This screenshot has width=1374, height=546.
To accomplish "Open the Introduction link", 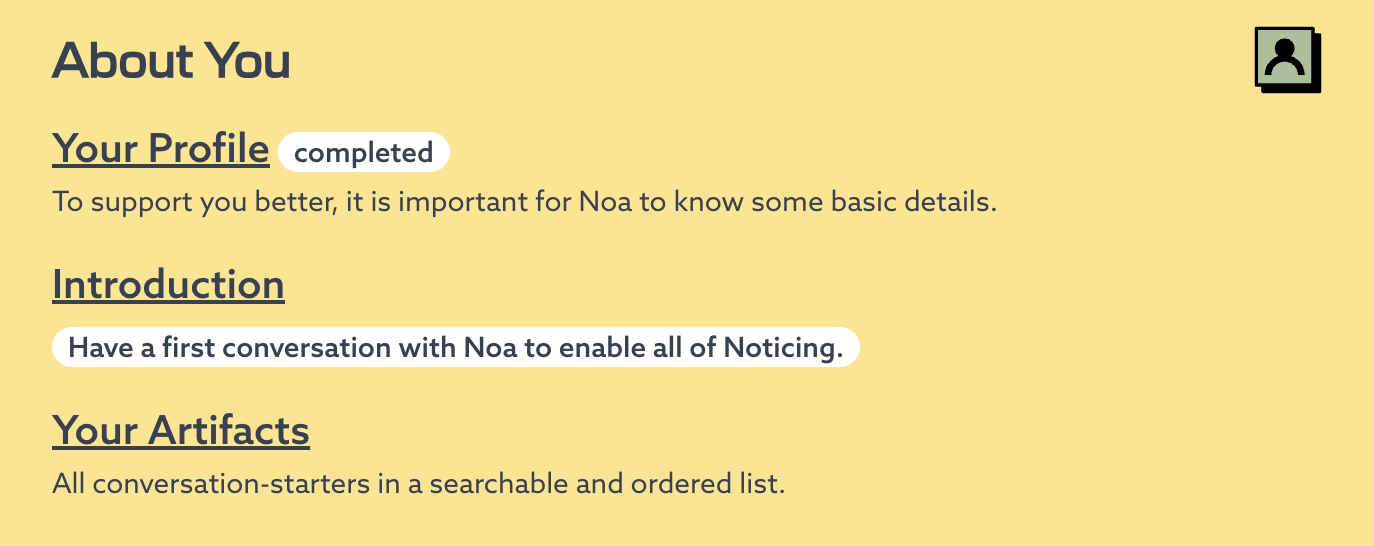I will tap(168, 285).
